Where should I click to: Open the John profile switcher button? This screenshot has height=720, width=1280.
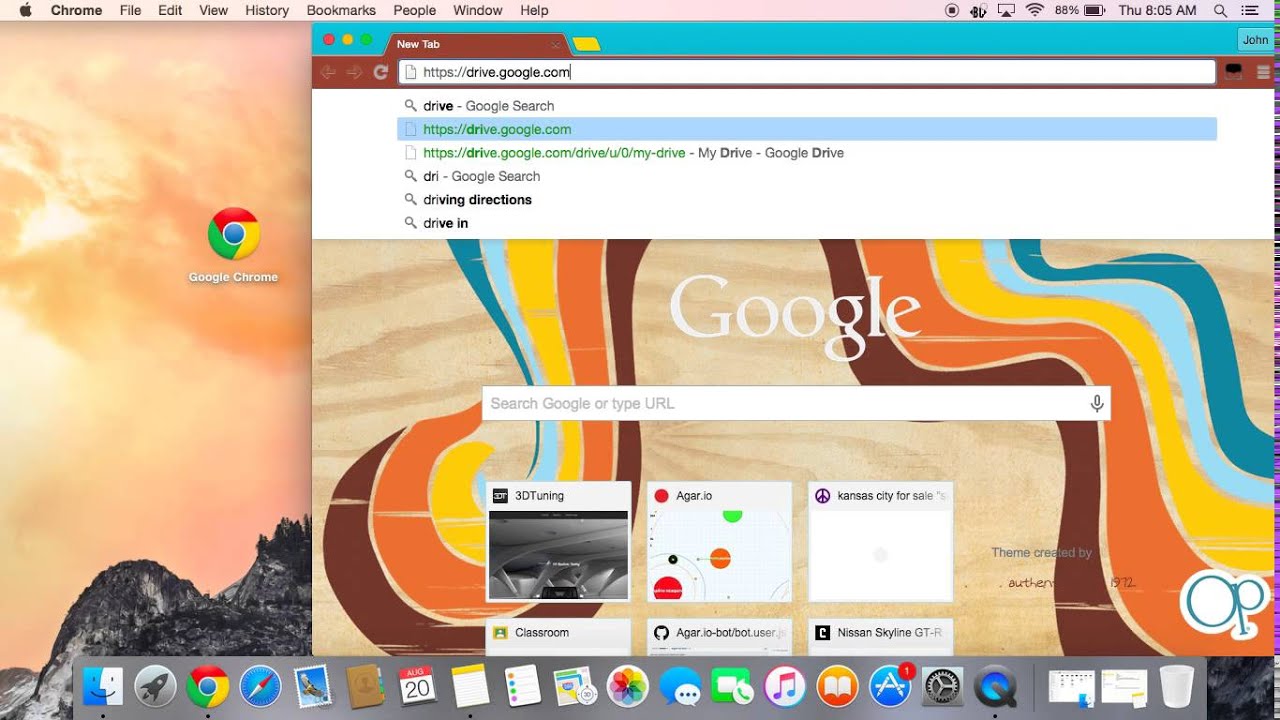(x=1255, y=40)
